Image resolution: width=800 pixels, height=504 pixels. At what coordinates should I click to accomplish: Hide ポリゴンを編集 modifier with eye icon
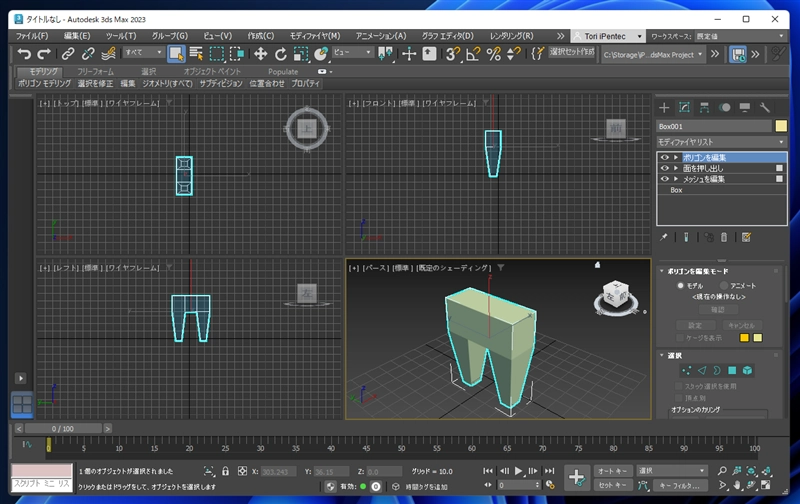point(664,158)
